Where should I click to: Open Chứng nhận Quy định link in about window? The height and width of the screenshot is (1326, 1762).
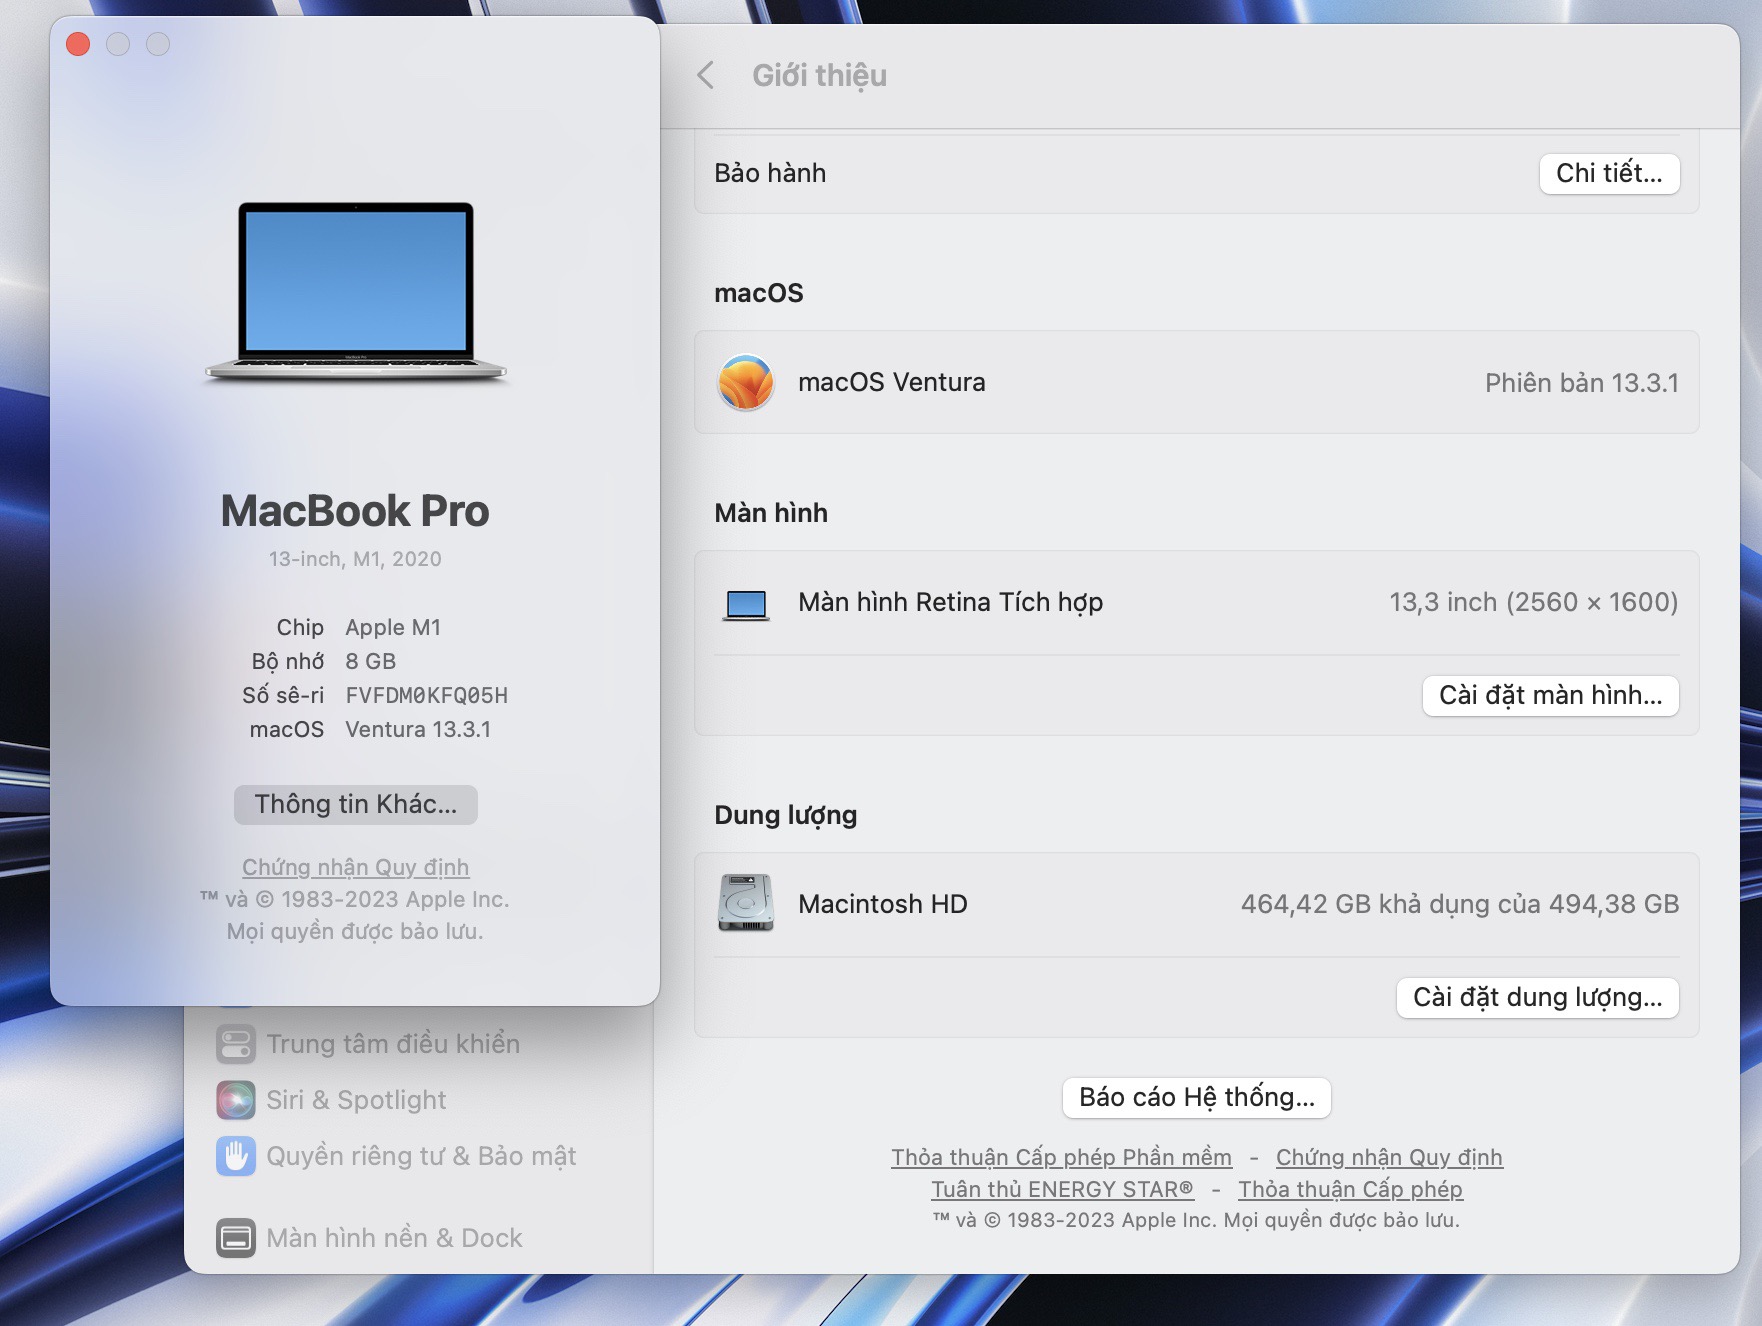click(355, 867)
